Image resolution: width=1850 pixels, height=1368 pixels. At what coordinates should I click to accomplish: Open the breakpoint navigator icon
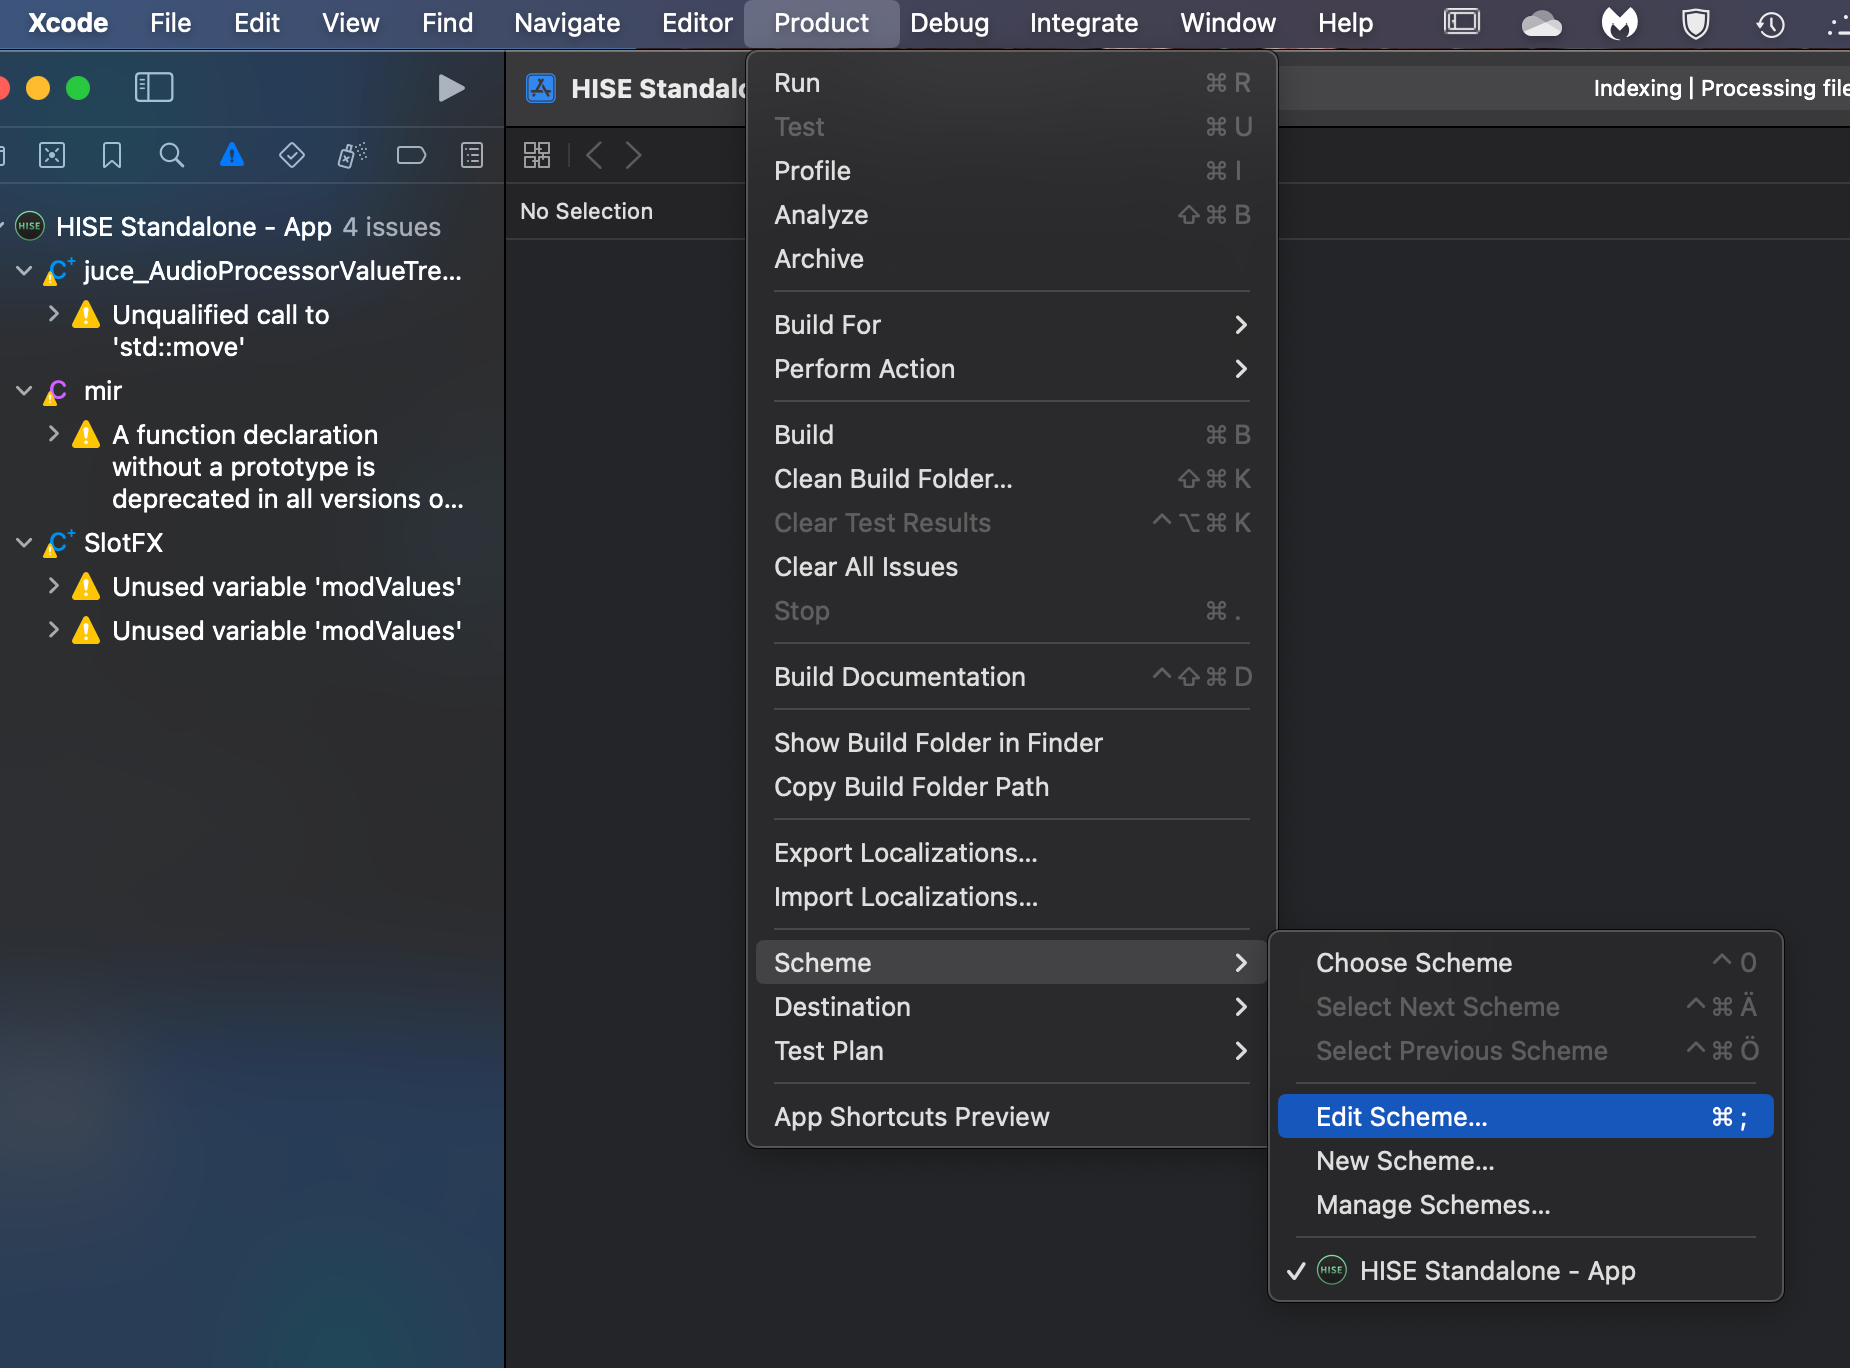tap(412, 155)
